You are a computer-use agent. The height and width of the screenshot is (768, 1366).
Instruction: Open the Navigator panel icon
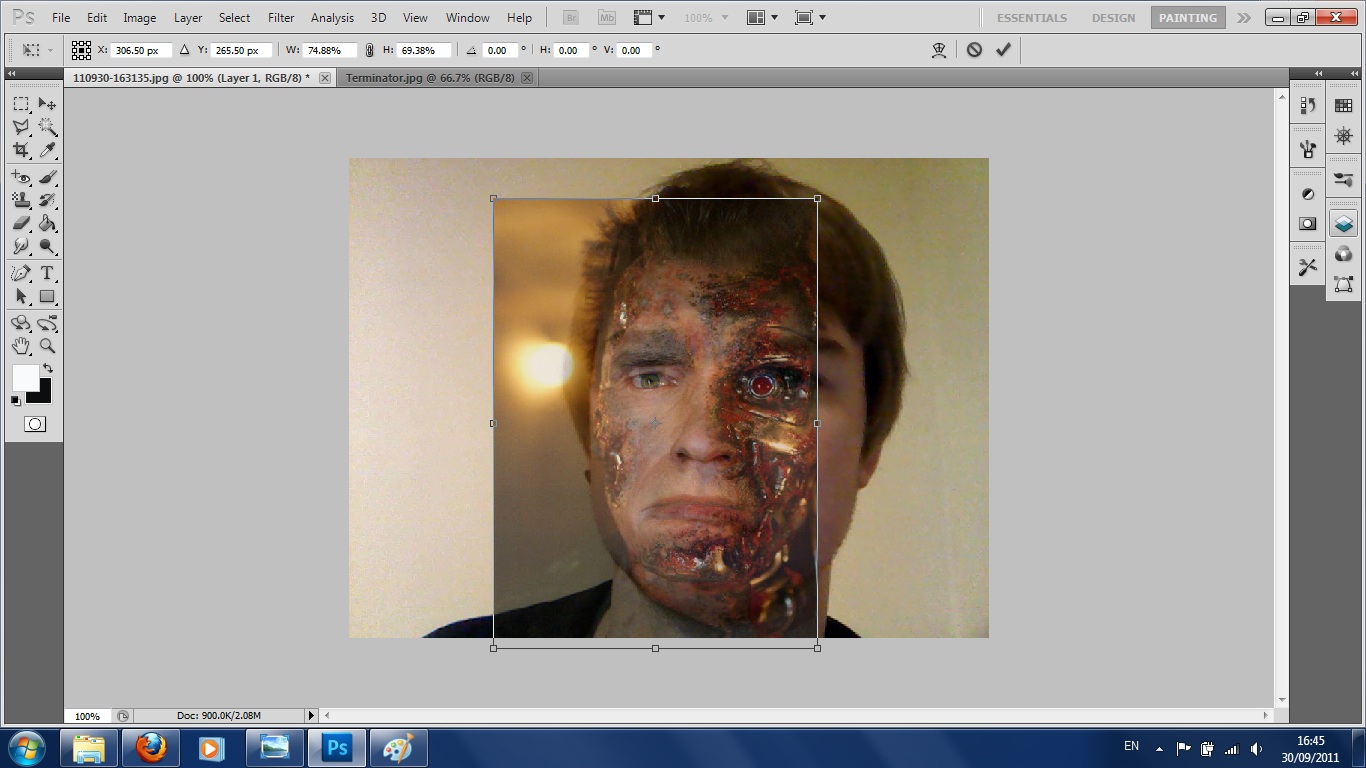click(1343, 136)
